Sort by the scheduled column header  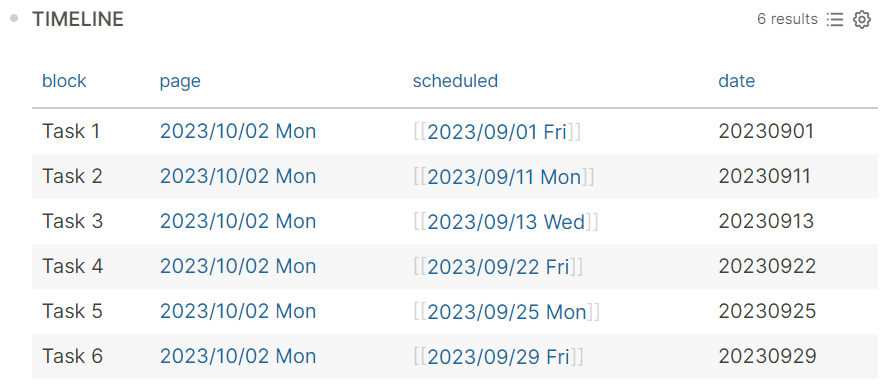pyautogui.click(x=455, y=81)
